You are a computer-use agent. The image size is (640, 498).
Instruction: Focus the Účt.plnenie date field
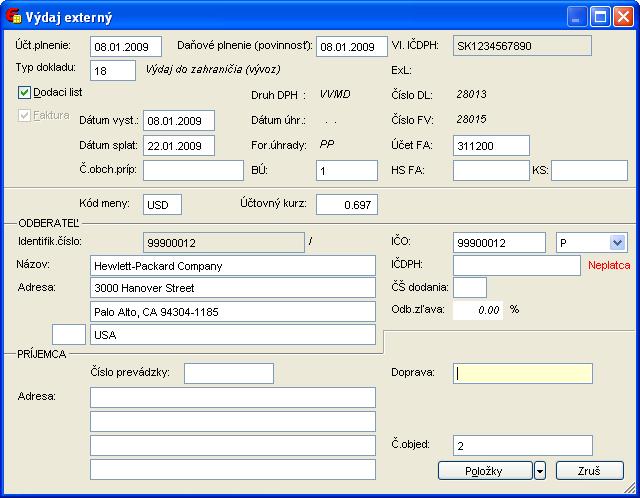126,47
